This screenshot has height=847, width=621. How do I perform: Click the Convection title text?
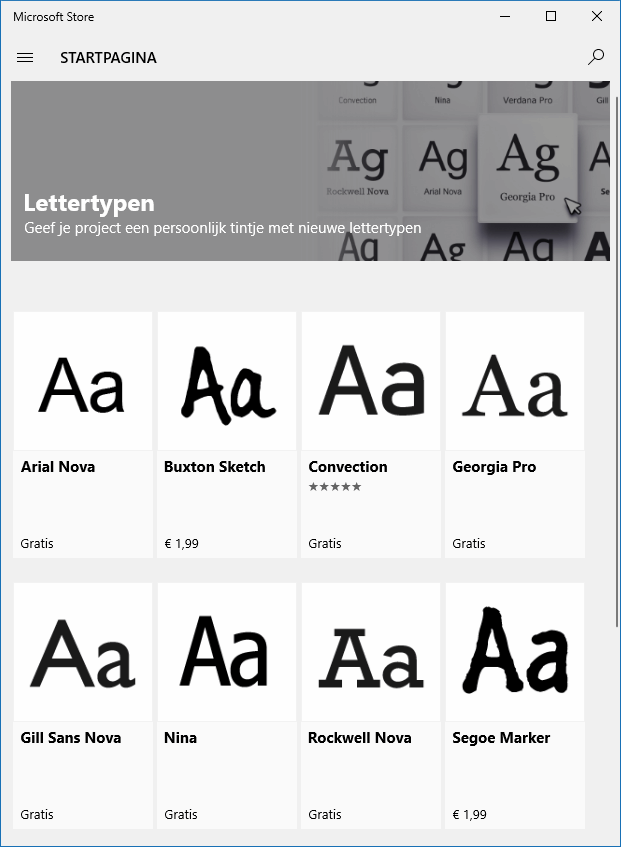[x=348, y=467]
